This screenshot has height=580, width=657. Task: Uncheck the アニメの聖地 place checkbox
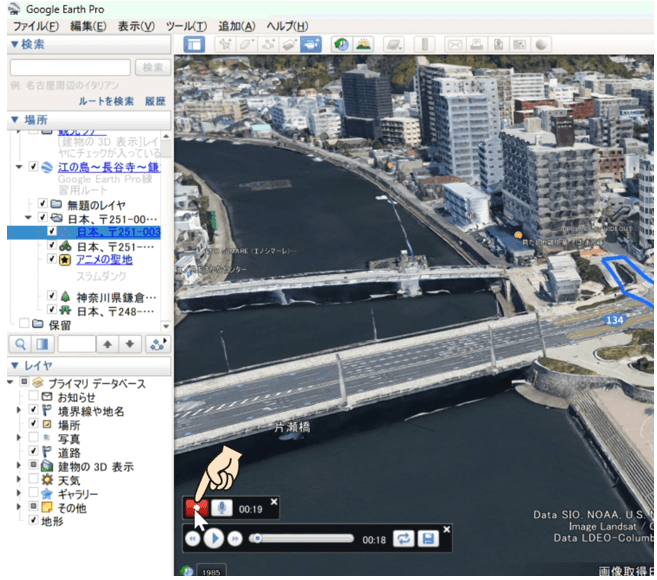(x=52, y=260)
